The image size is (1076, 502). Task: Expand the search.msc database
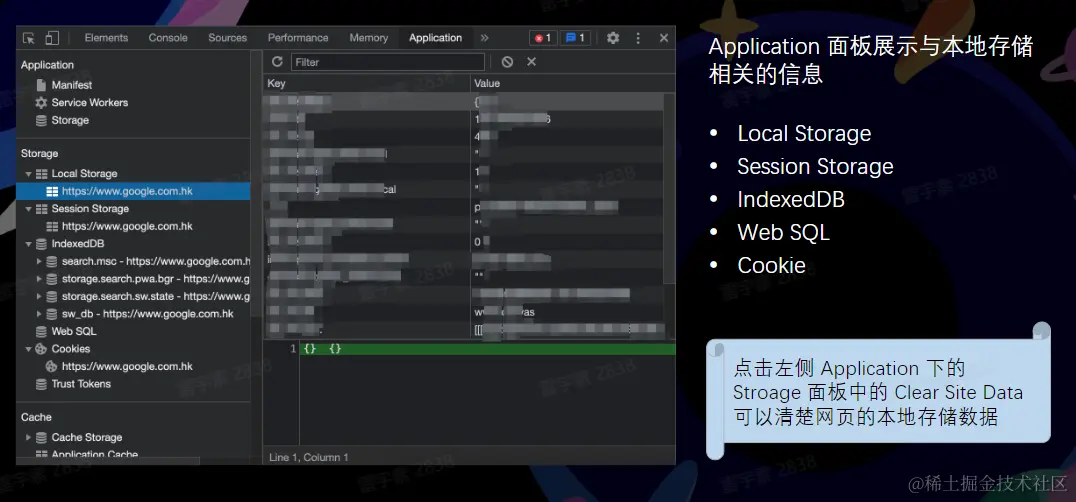39,261
